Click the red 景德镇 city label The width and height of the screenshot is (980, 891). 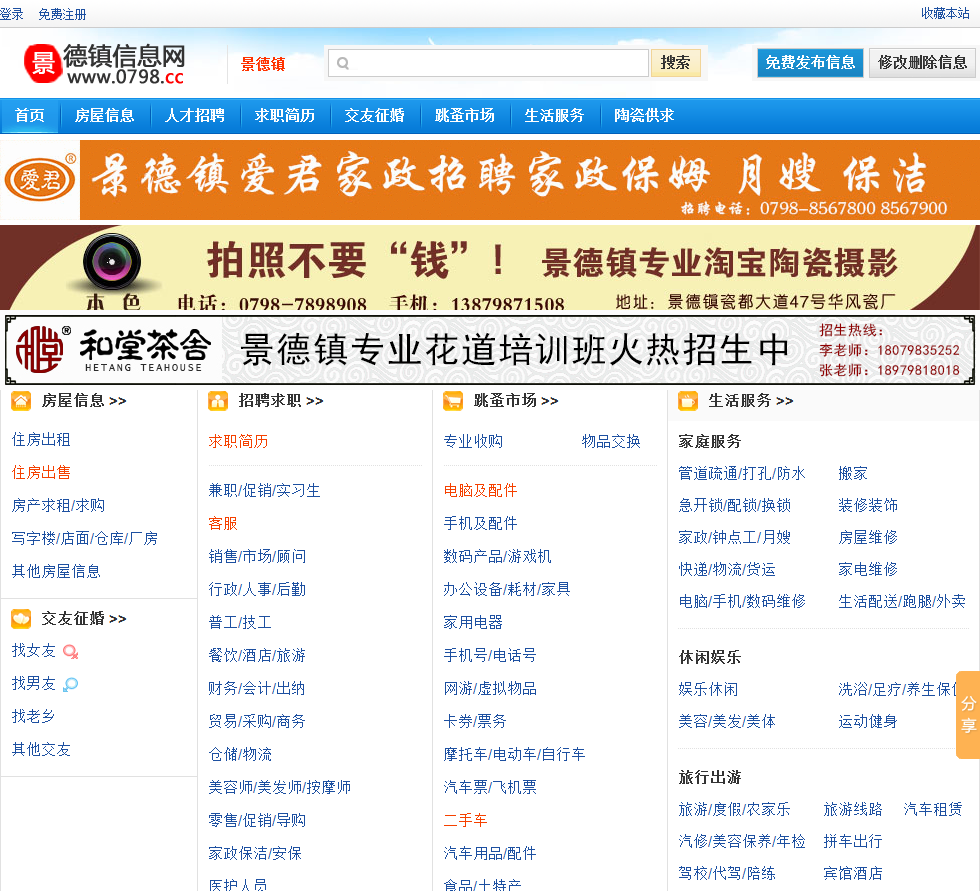click(263, 64)
